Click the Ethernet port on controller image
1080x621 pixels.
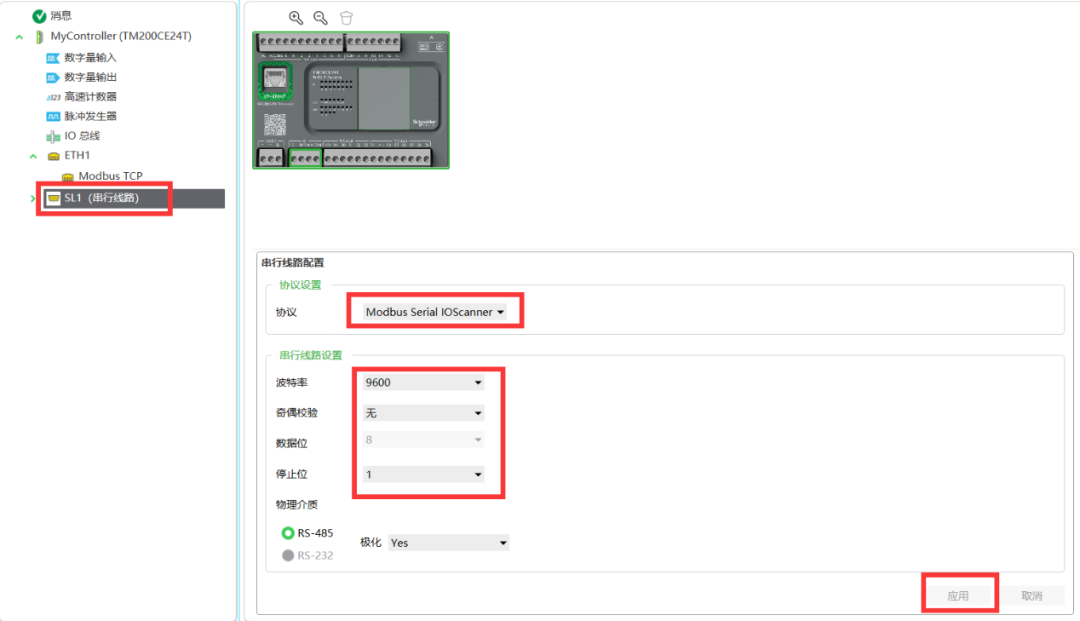tap(275, 81)
